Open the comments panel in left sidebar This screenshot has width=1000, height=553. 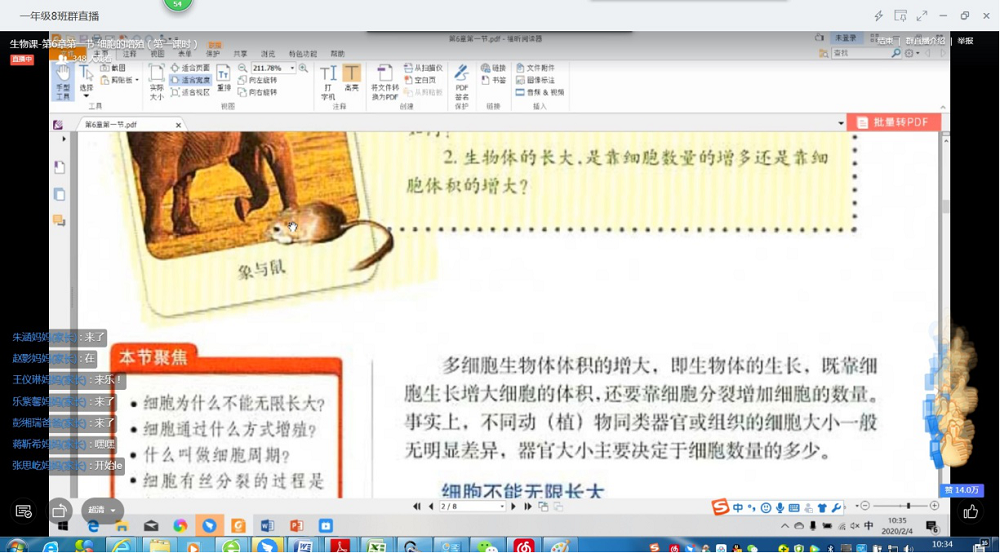[x=59, y=221]
